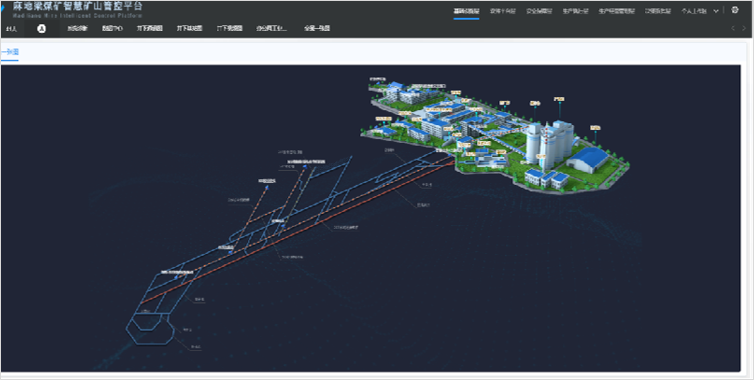Click the platform title 麻地梁煤矿智慧矿山管控平台
Screen dimensions: 754x380
(77, 7)
